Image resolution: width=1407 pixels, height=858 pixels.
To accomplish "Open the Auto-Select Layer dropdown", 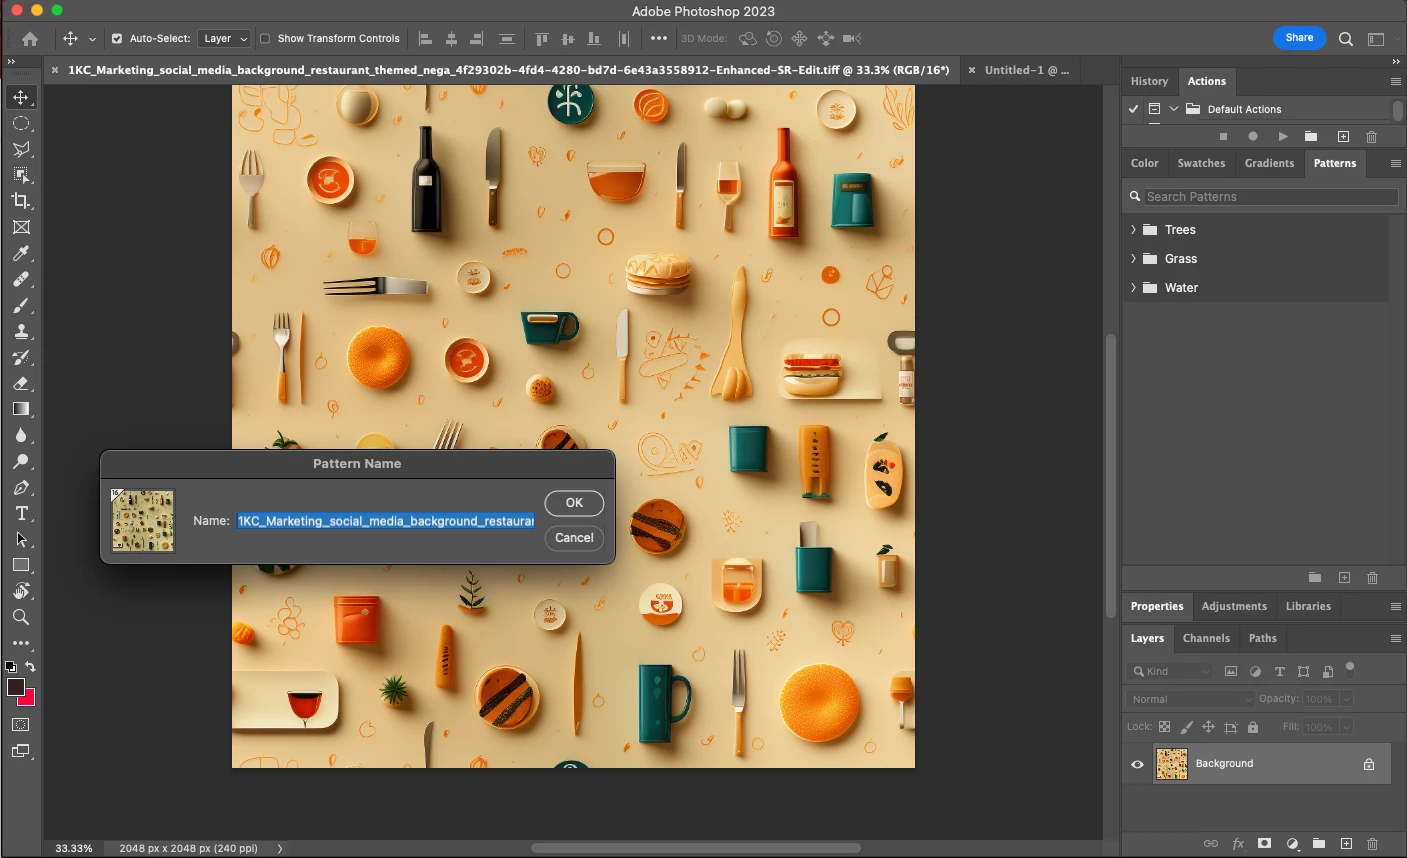I will click(x=225, y=39).
